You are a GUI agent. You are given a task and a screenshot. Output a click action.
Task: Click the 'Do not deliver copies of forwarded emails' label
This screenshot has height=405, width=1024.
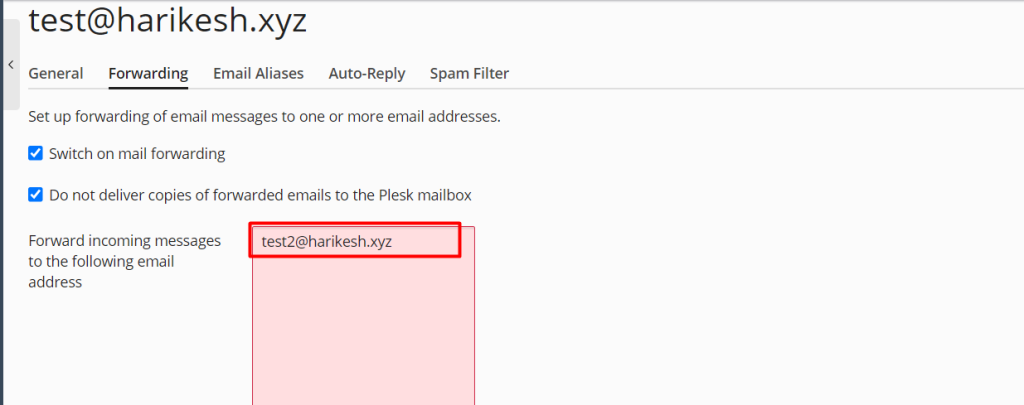tap(261, 195)
